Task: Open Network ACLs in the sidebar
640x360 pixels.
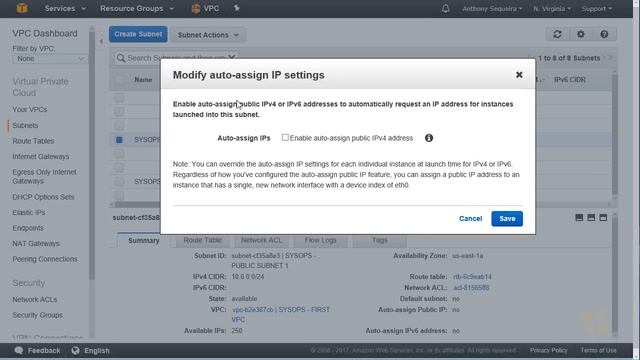Action: (35, 299)
